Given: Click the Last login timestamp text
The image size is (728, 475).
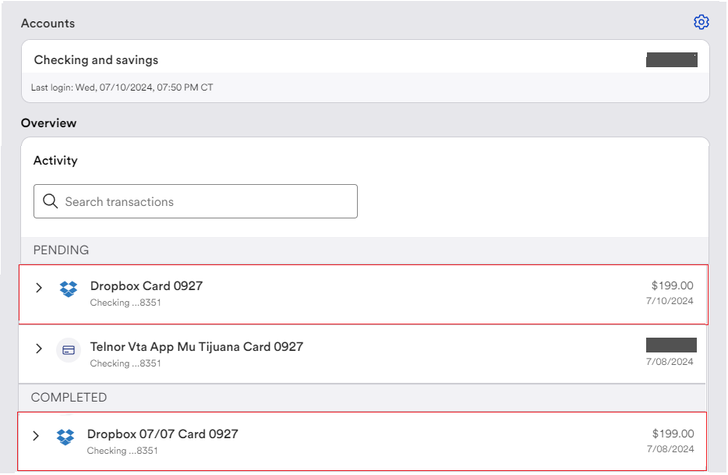Looking at the screenshot, I should click(123, 88).
